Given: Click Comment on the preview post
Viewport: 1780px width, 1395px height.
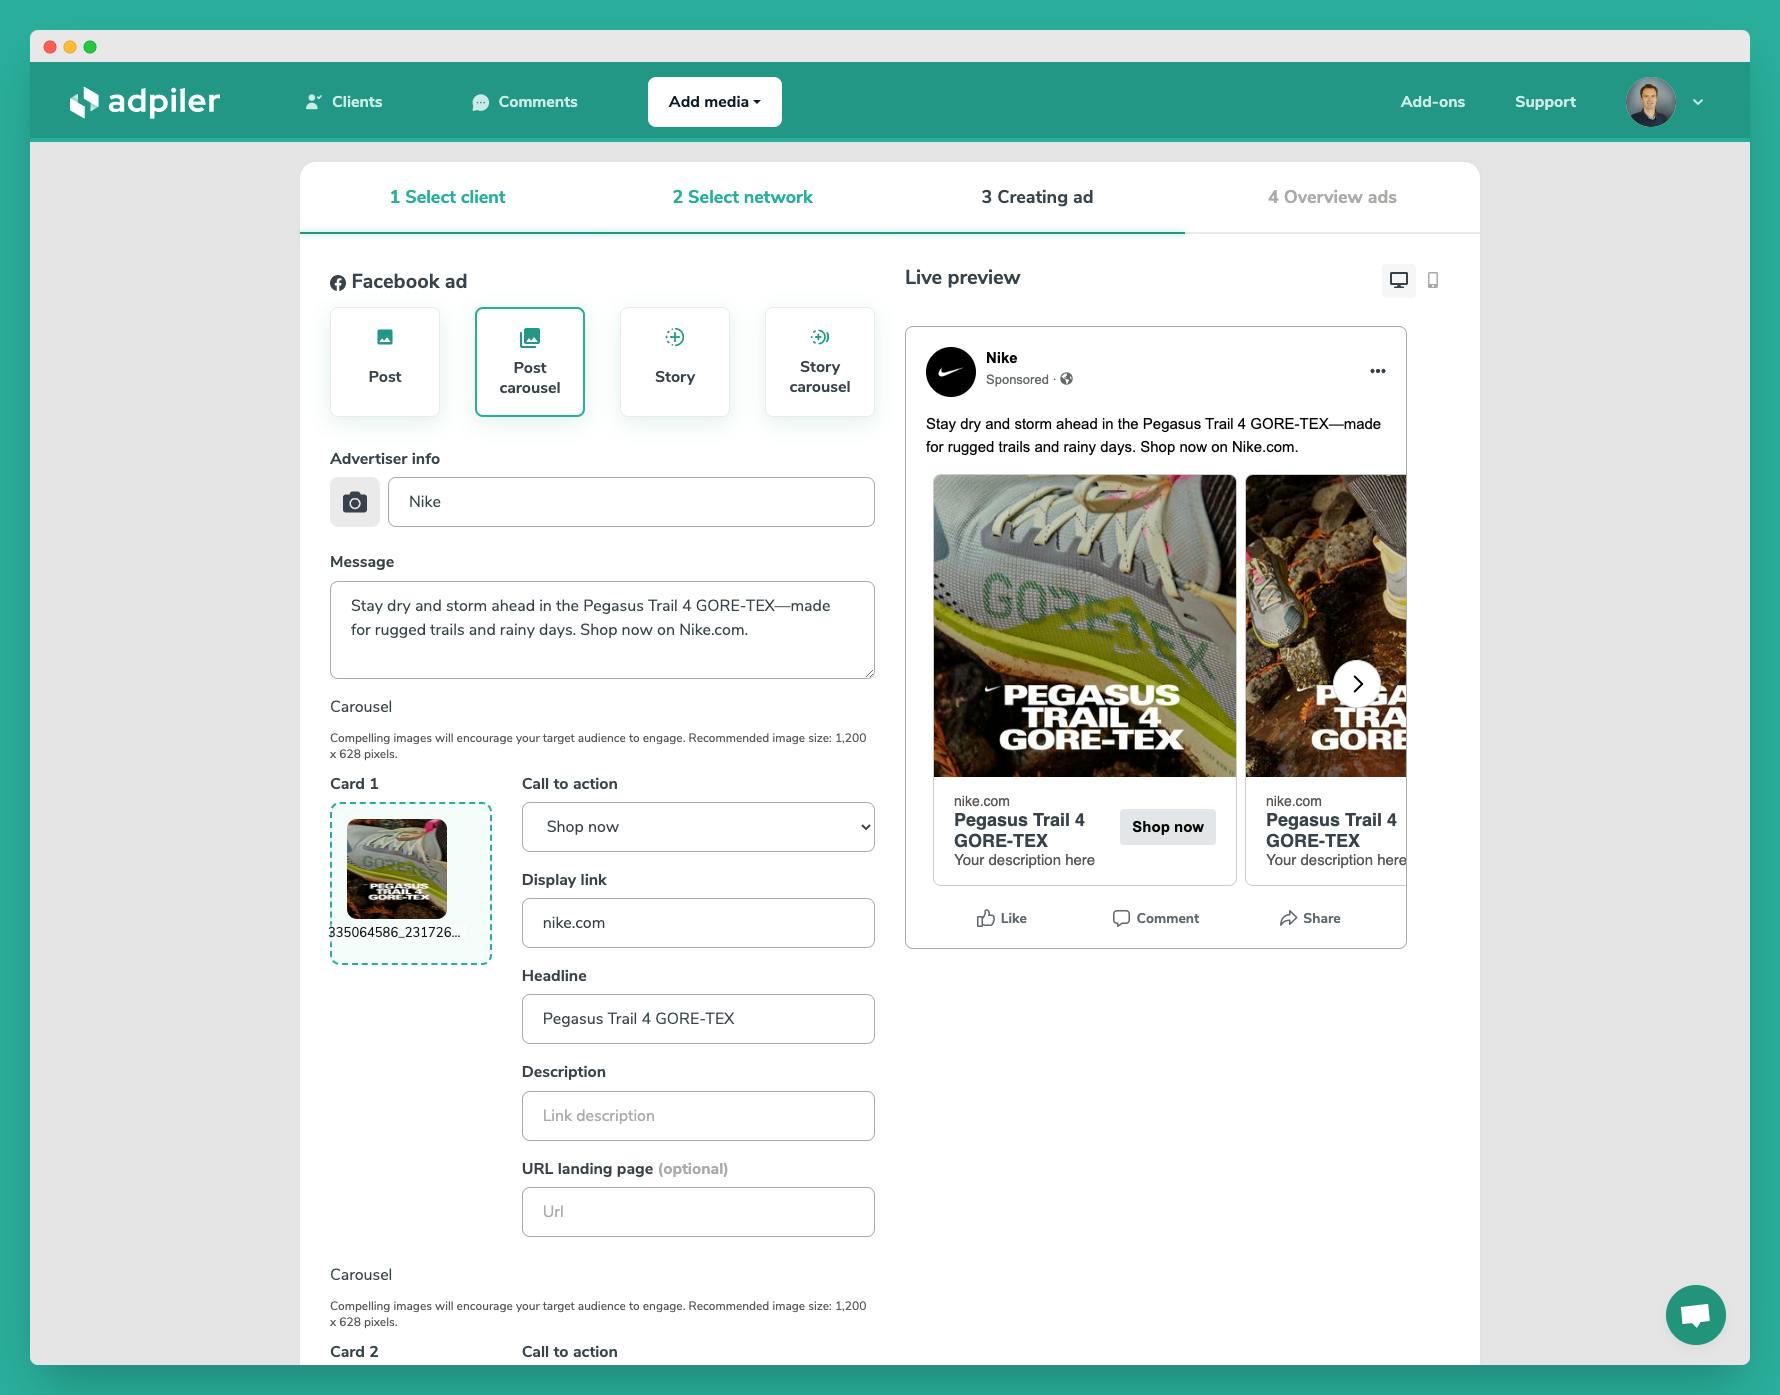Looking at the screenshot, I should click(1156, 918).
